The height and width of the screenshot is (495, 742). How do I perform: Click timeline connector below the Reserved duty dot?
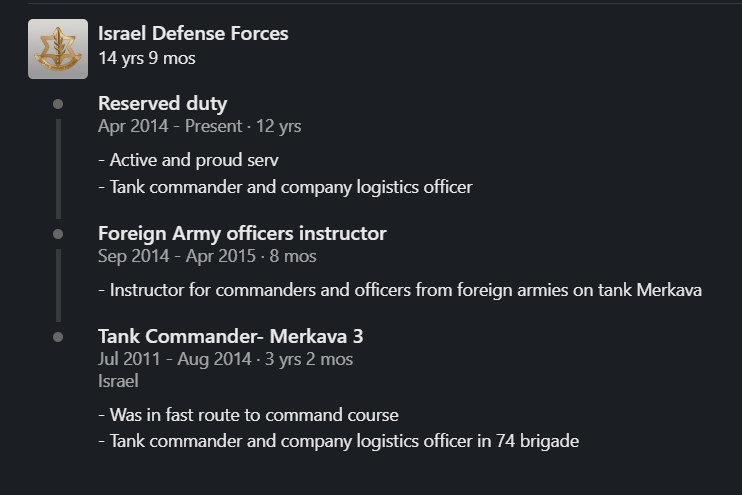tap(58, 169)
